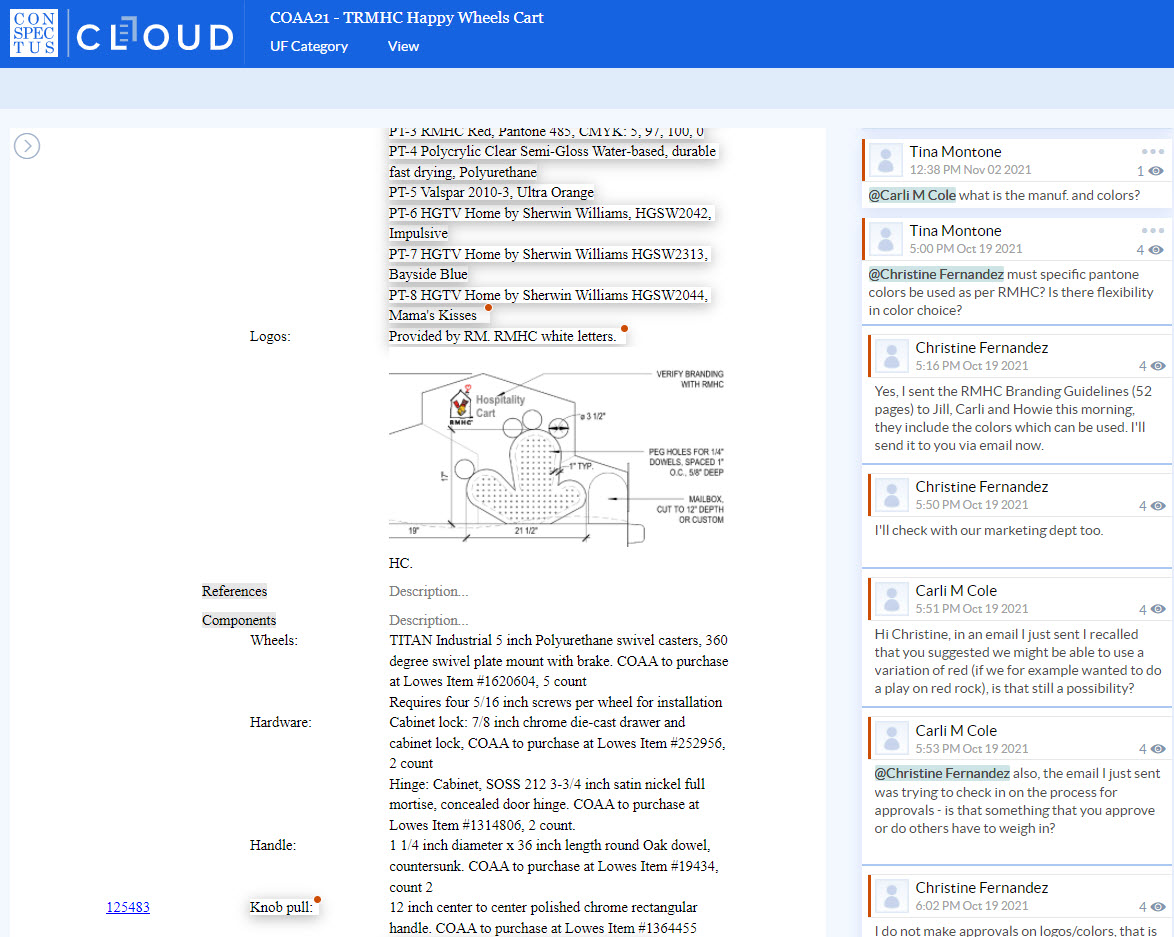Click the '12 inch center to center polished chrome' text
The width and height of the screenshot is (1174, 937).
(544, 918)
